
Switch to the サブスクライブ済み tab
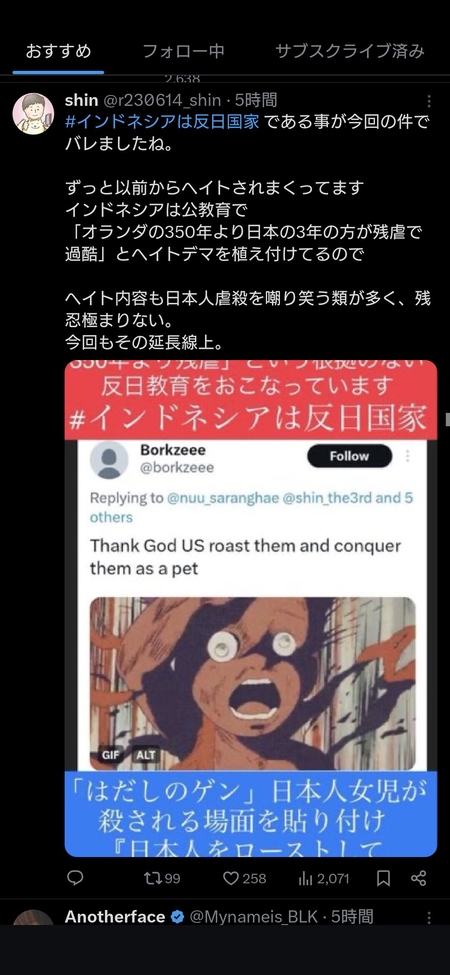pos(350,51)
